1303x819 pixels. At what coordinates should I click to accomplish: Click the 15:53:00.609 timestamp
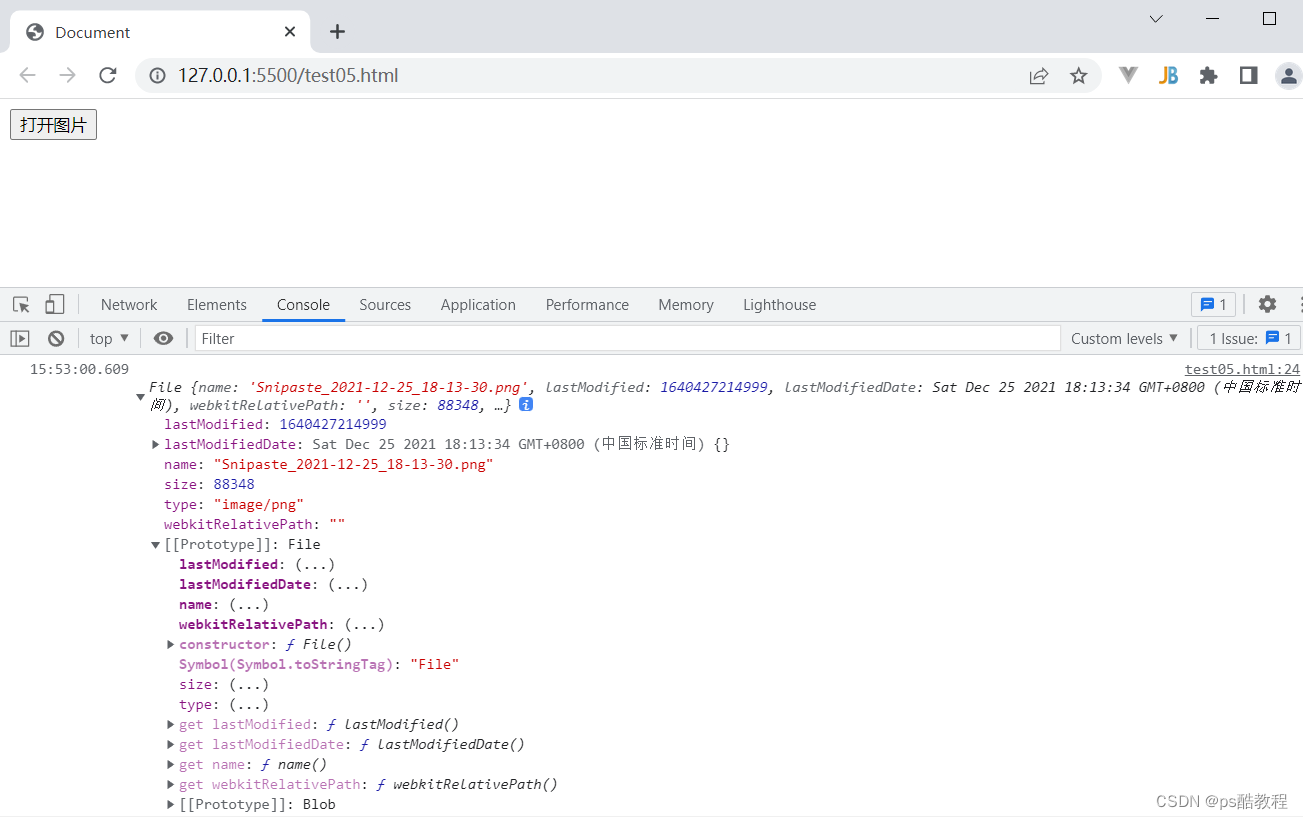click(79, 369)
